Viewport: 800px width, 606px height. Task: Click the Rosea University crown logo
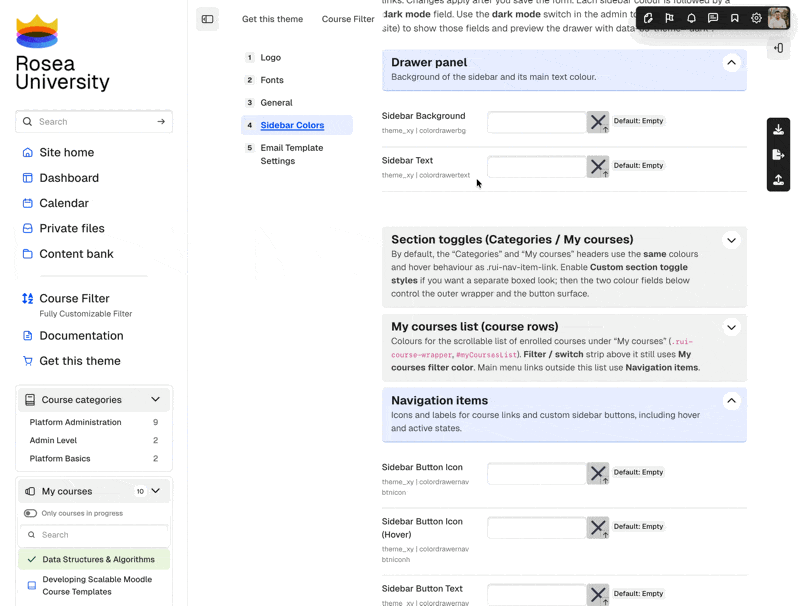(37, 31)
